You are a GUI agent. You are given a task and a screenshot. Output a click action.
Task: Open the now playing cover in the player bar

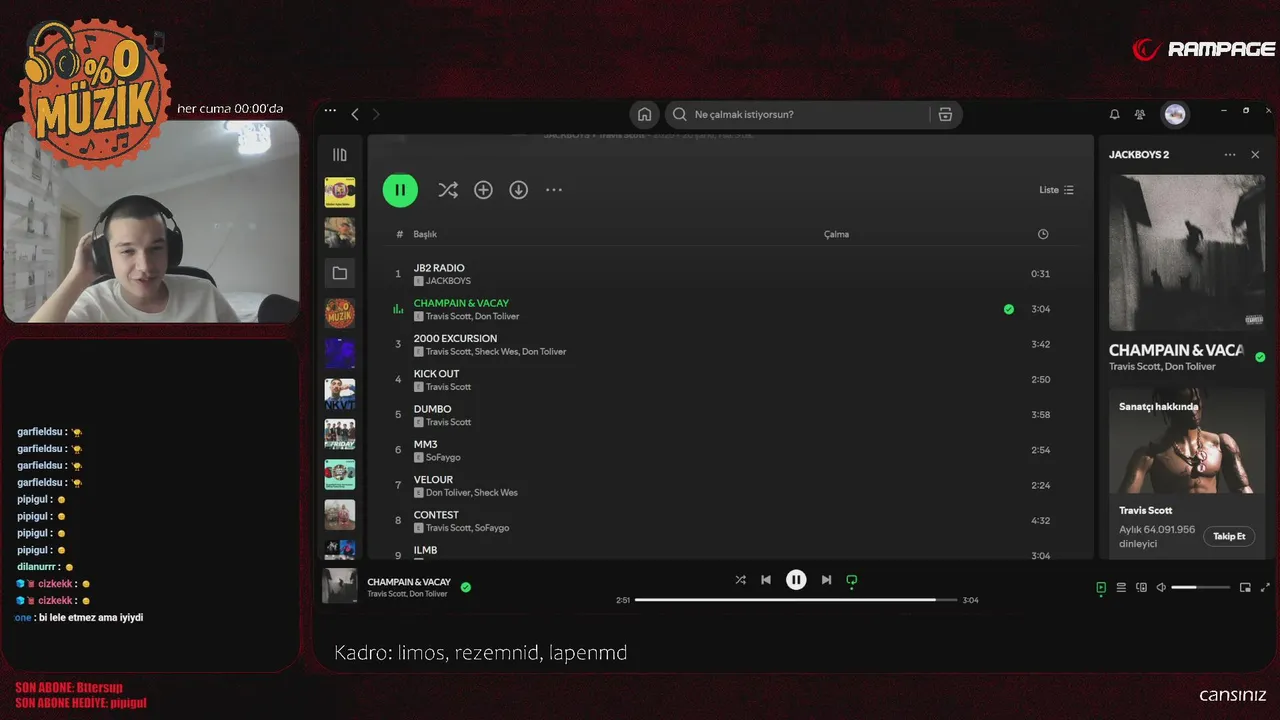340,586
